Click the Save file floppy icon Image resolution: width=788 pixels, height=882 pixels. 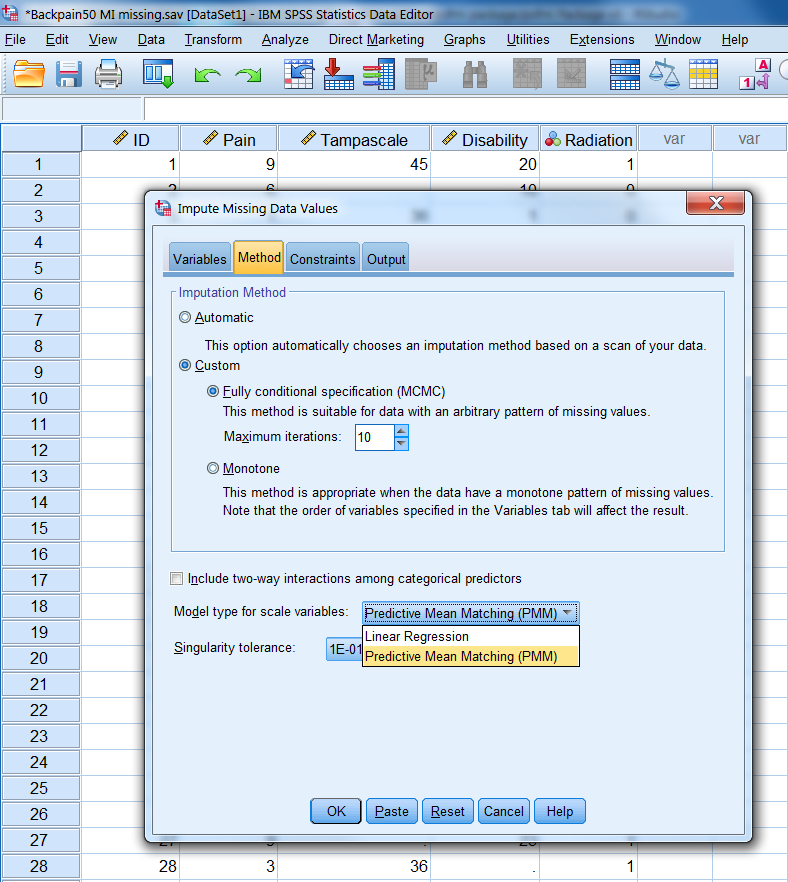[69, 74]
